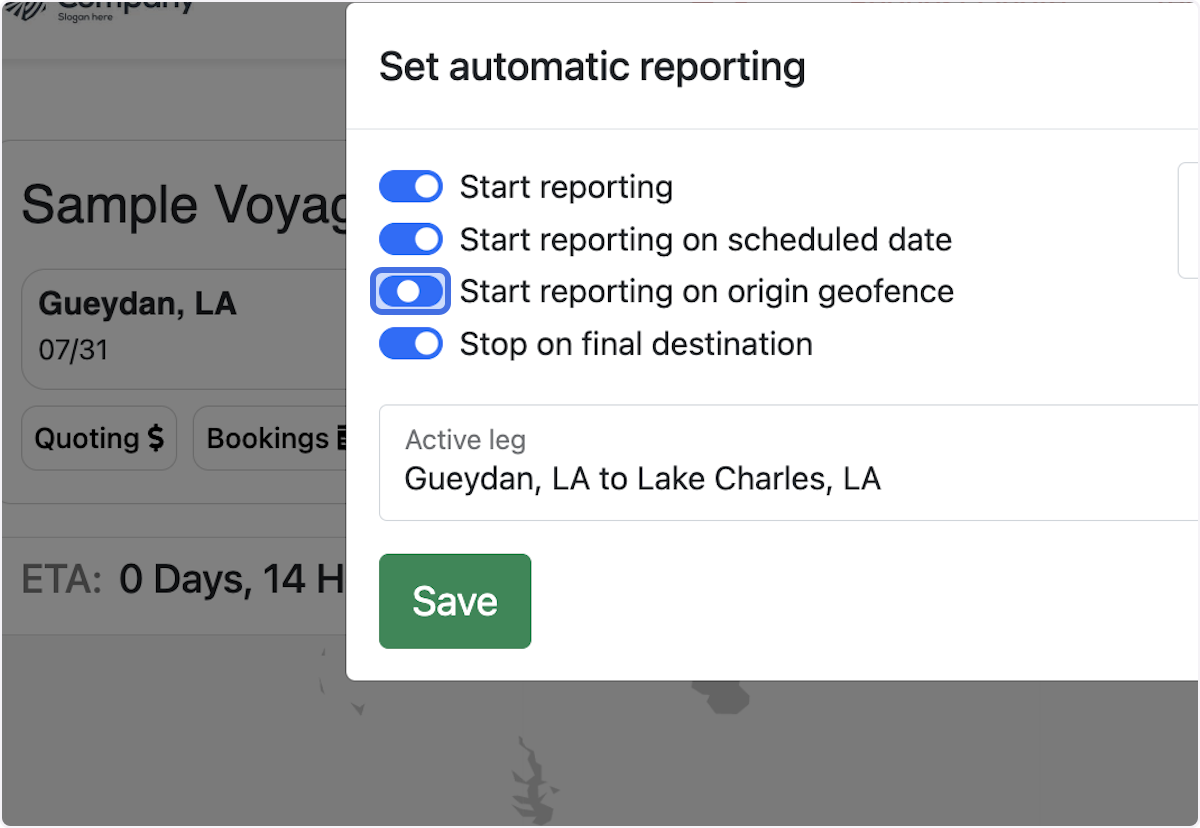
Task: Click Gueydan, LA to Lake Charles, LA leg text
Action: pos(642,478)
